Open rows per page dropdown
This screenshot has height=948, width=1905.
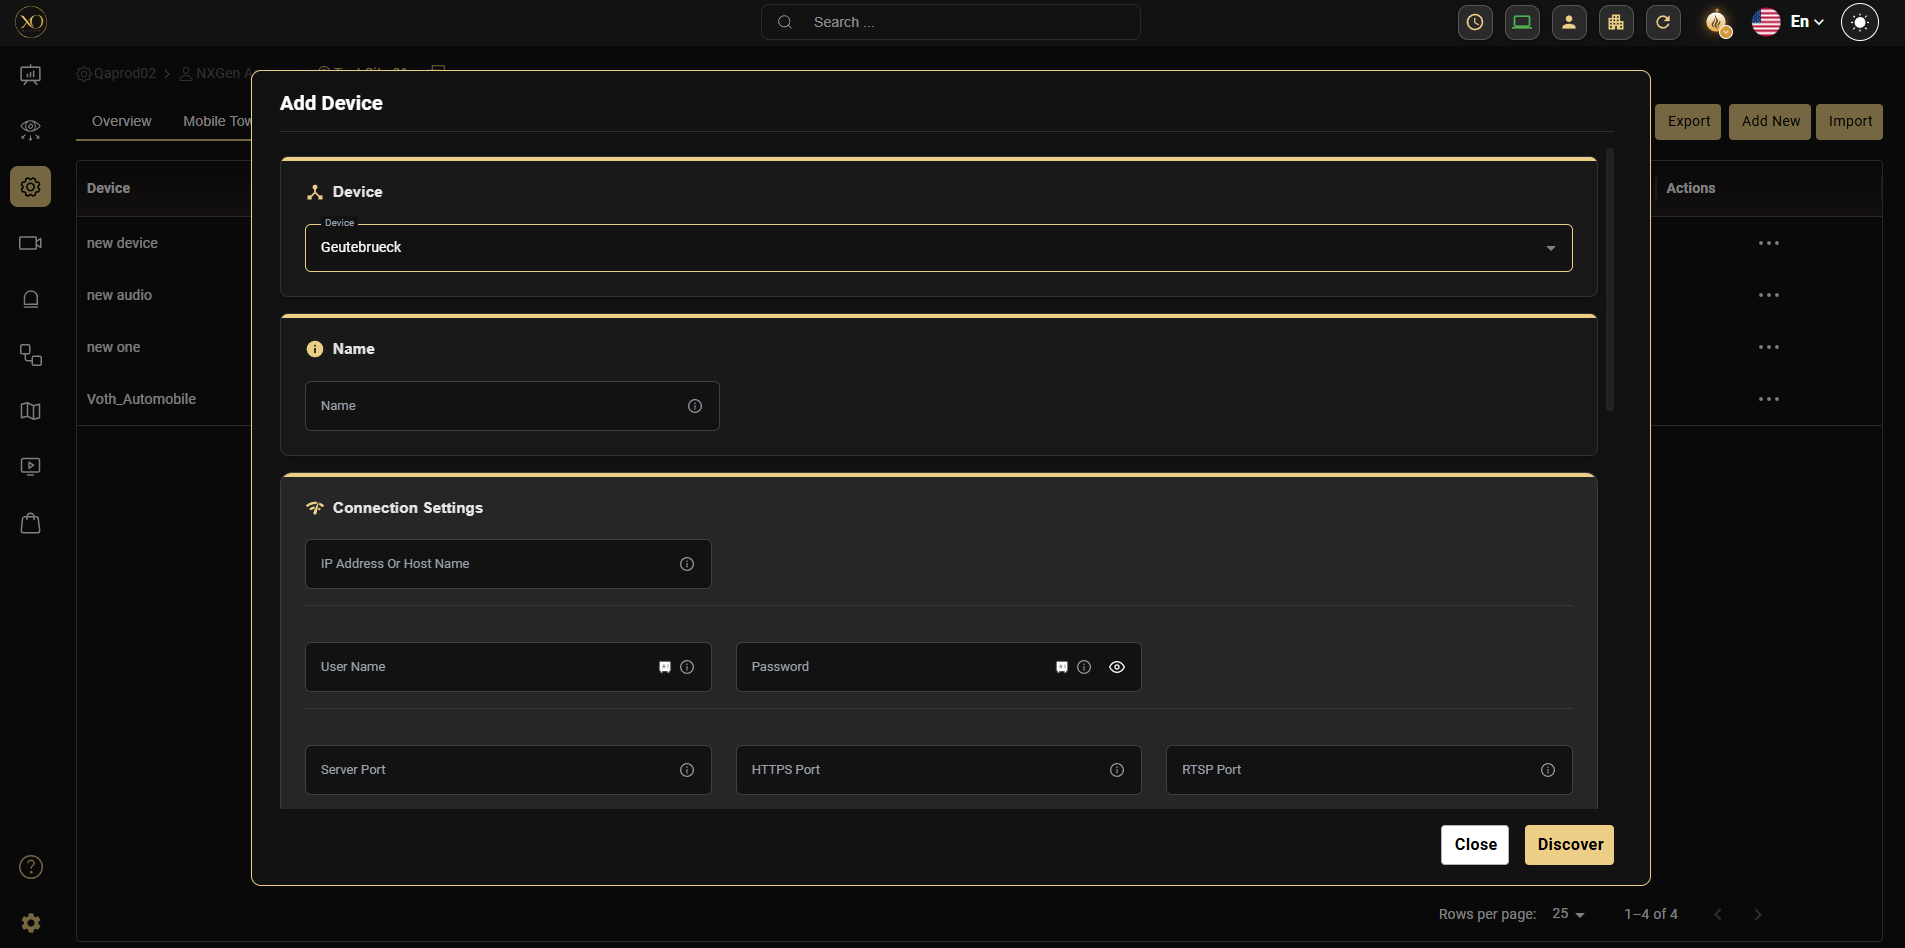[1568, 914]
